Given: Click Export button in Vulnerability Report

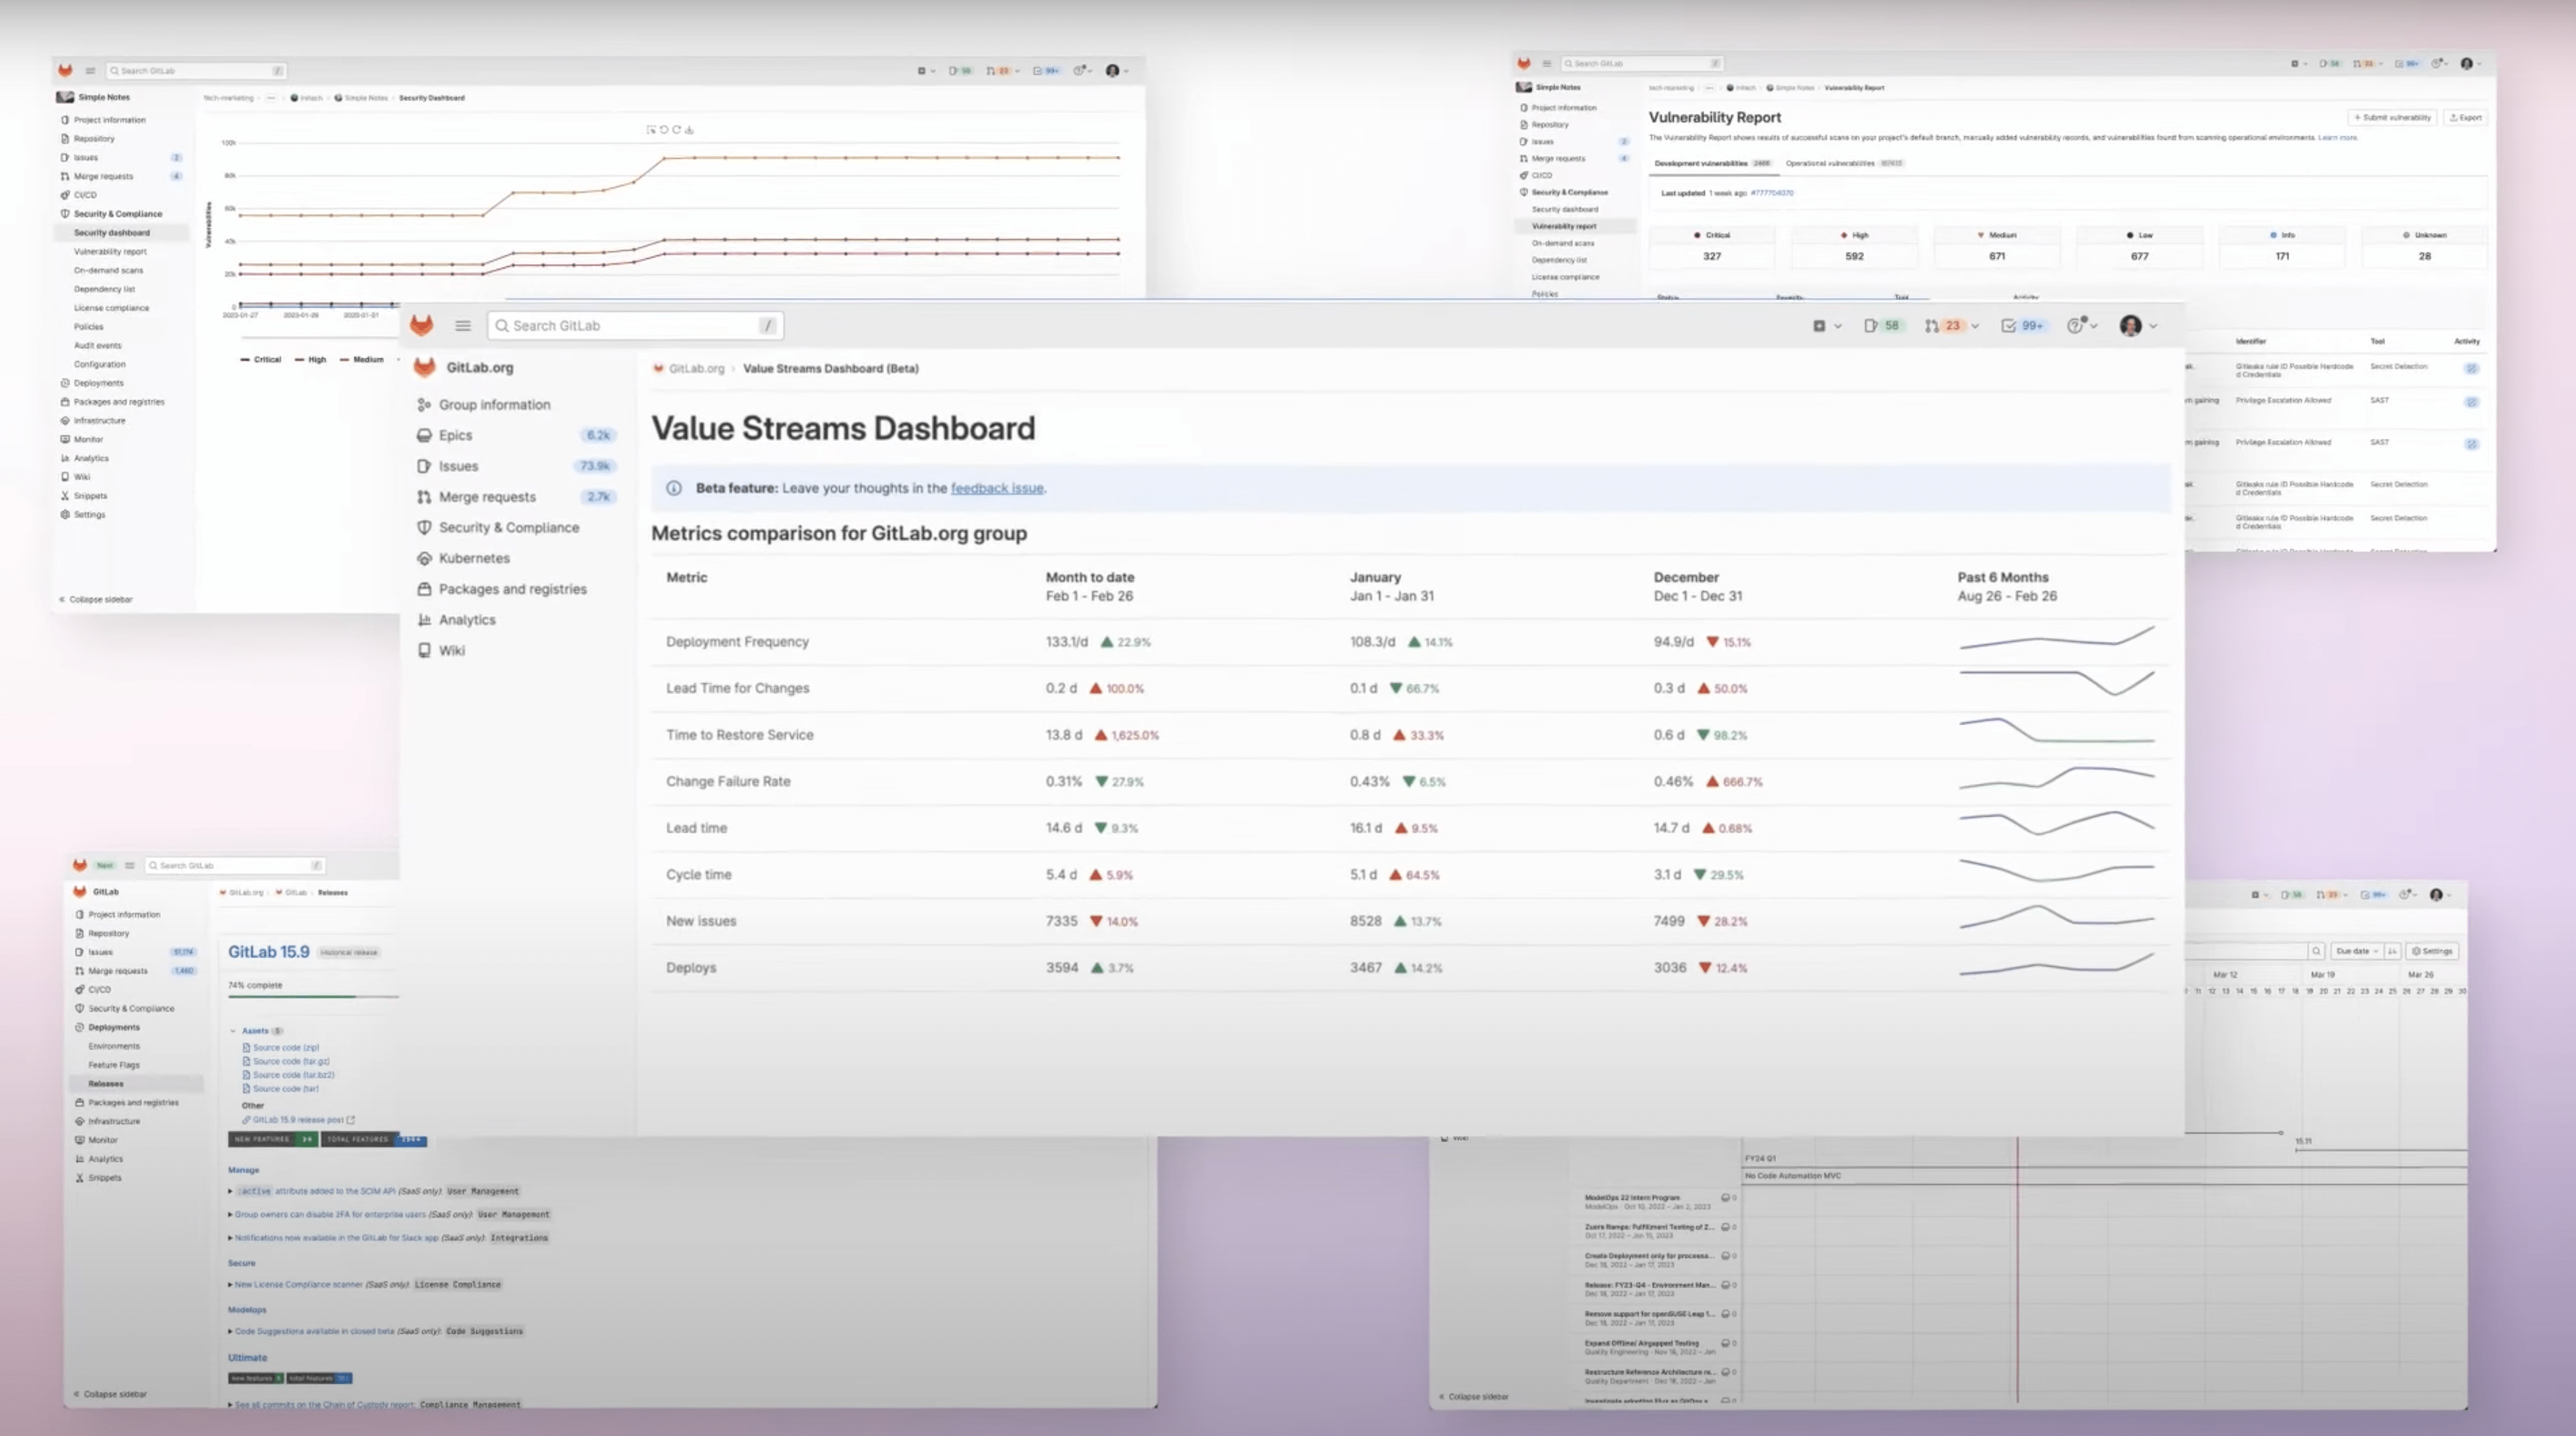Looking at the screenshot, I should click(x=2465, y=117).
